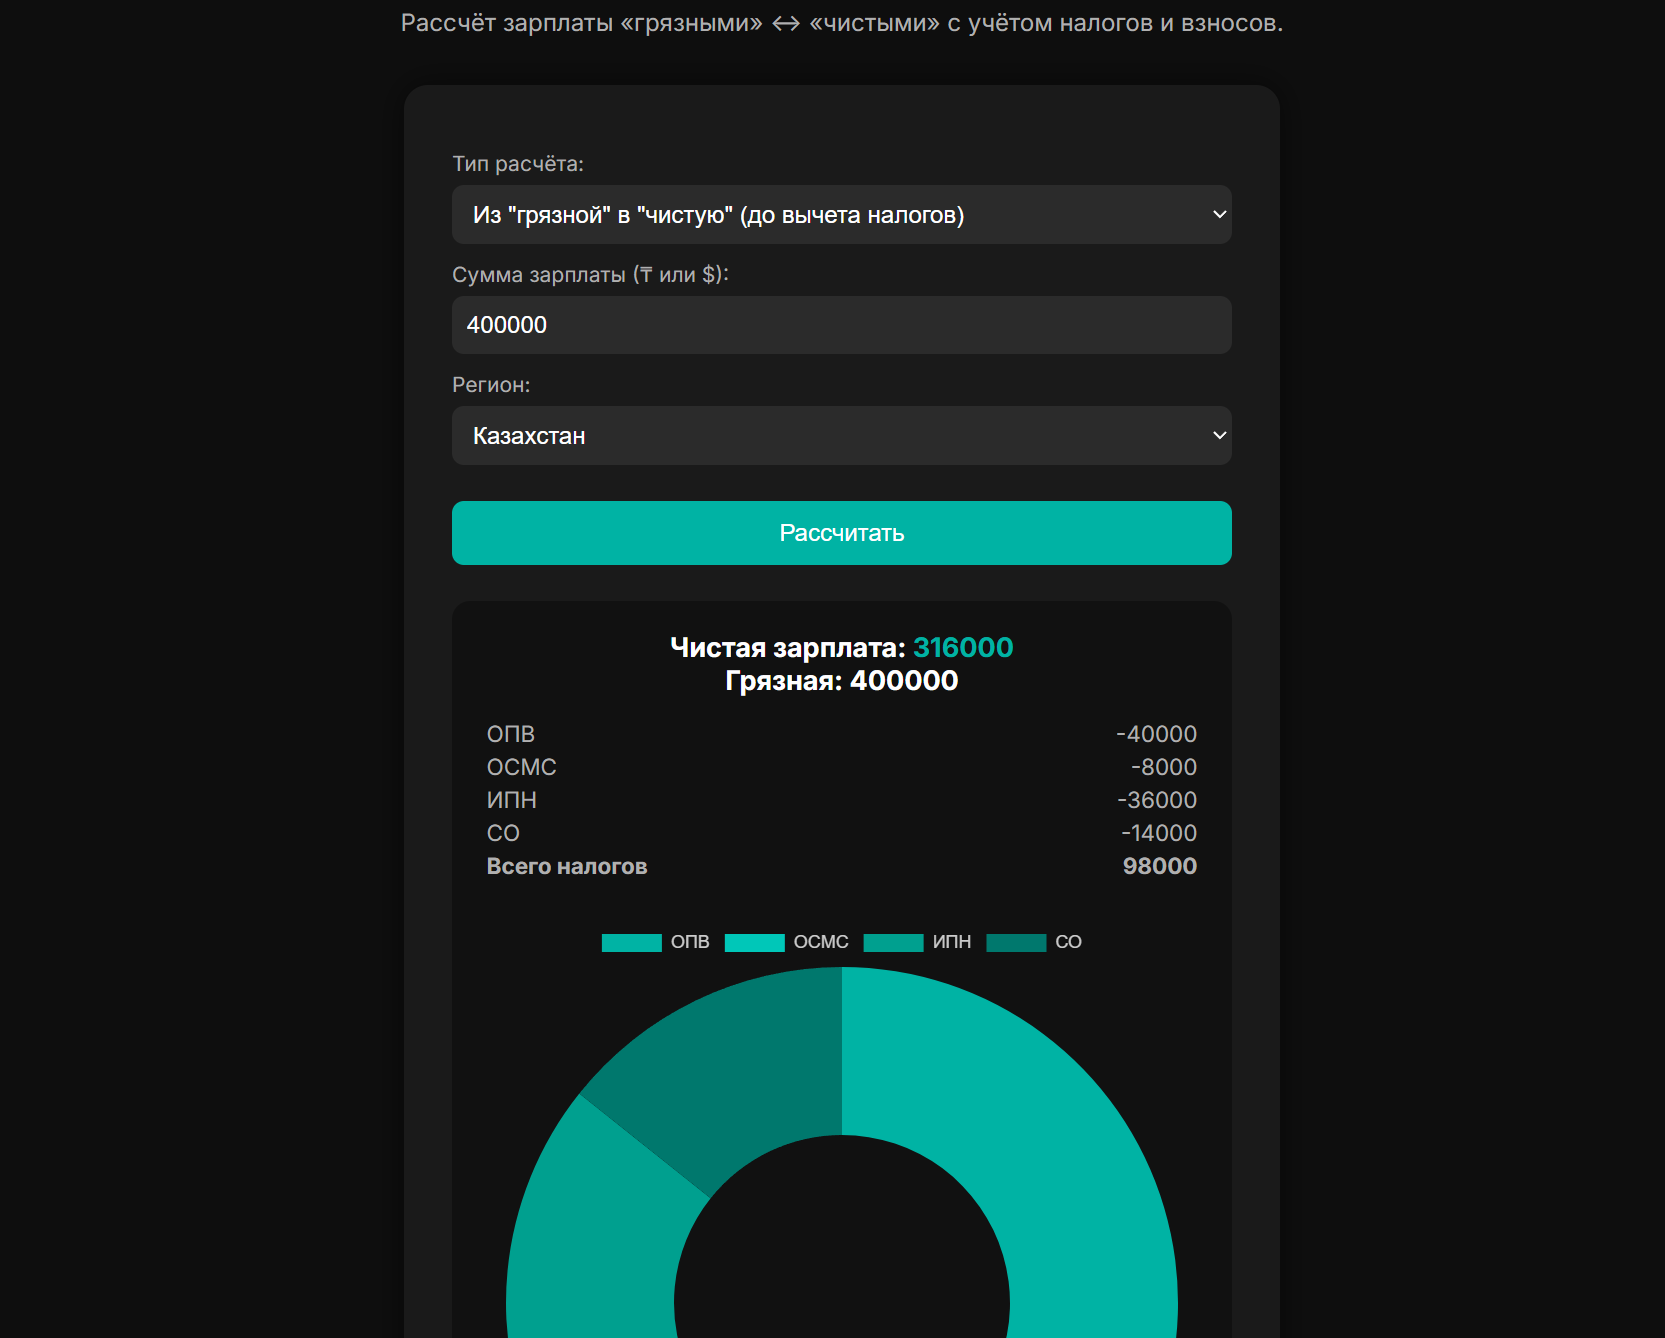The width and height of the screenshot is (1665, 1338).
Task: Click the Всего налогов total row
Action: coord(841,866)
